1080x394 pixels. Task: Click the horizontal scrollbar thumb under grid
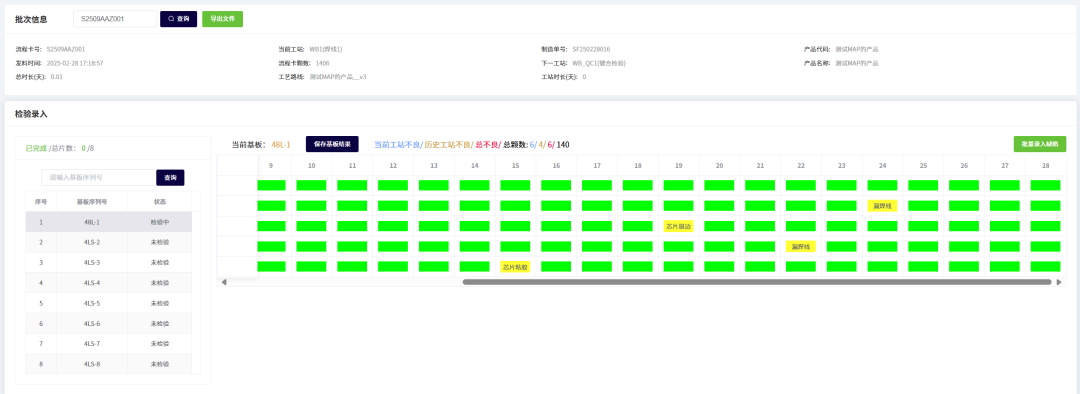point(757,282)
